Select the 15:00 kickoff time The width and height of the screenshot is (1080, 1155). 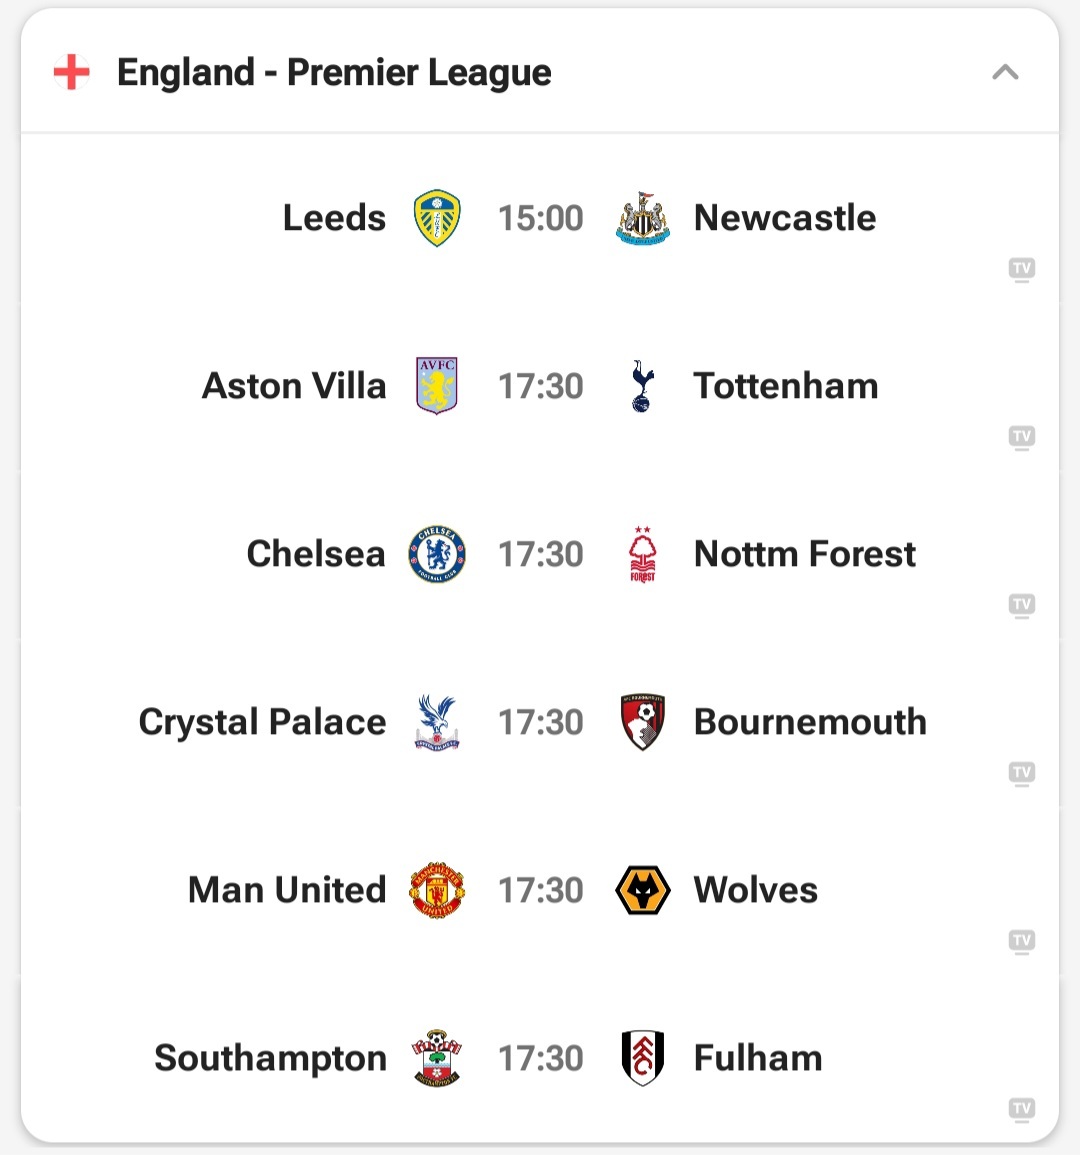pos(540,218)
